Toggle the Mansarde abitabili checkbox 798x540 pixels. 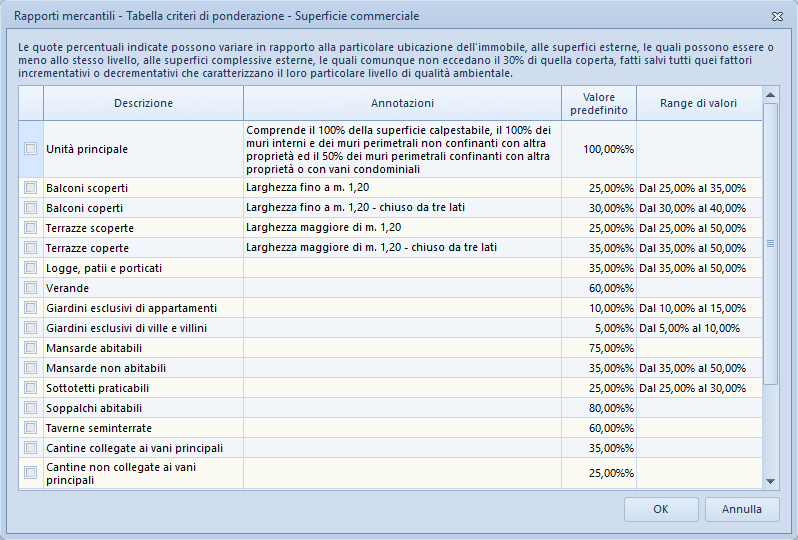click(31, 348)
